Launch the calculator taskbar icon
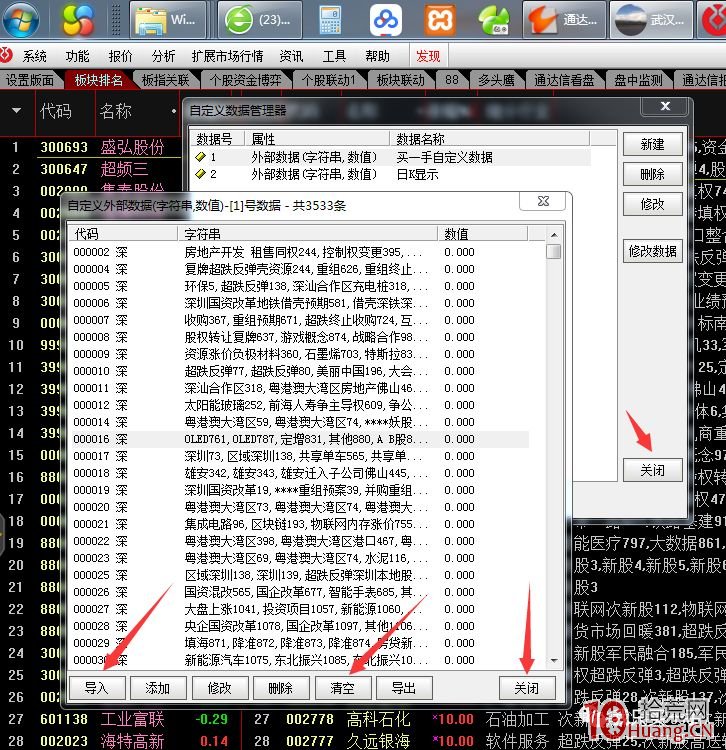Screen dimensions: 726x750 330,20
